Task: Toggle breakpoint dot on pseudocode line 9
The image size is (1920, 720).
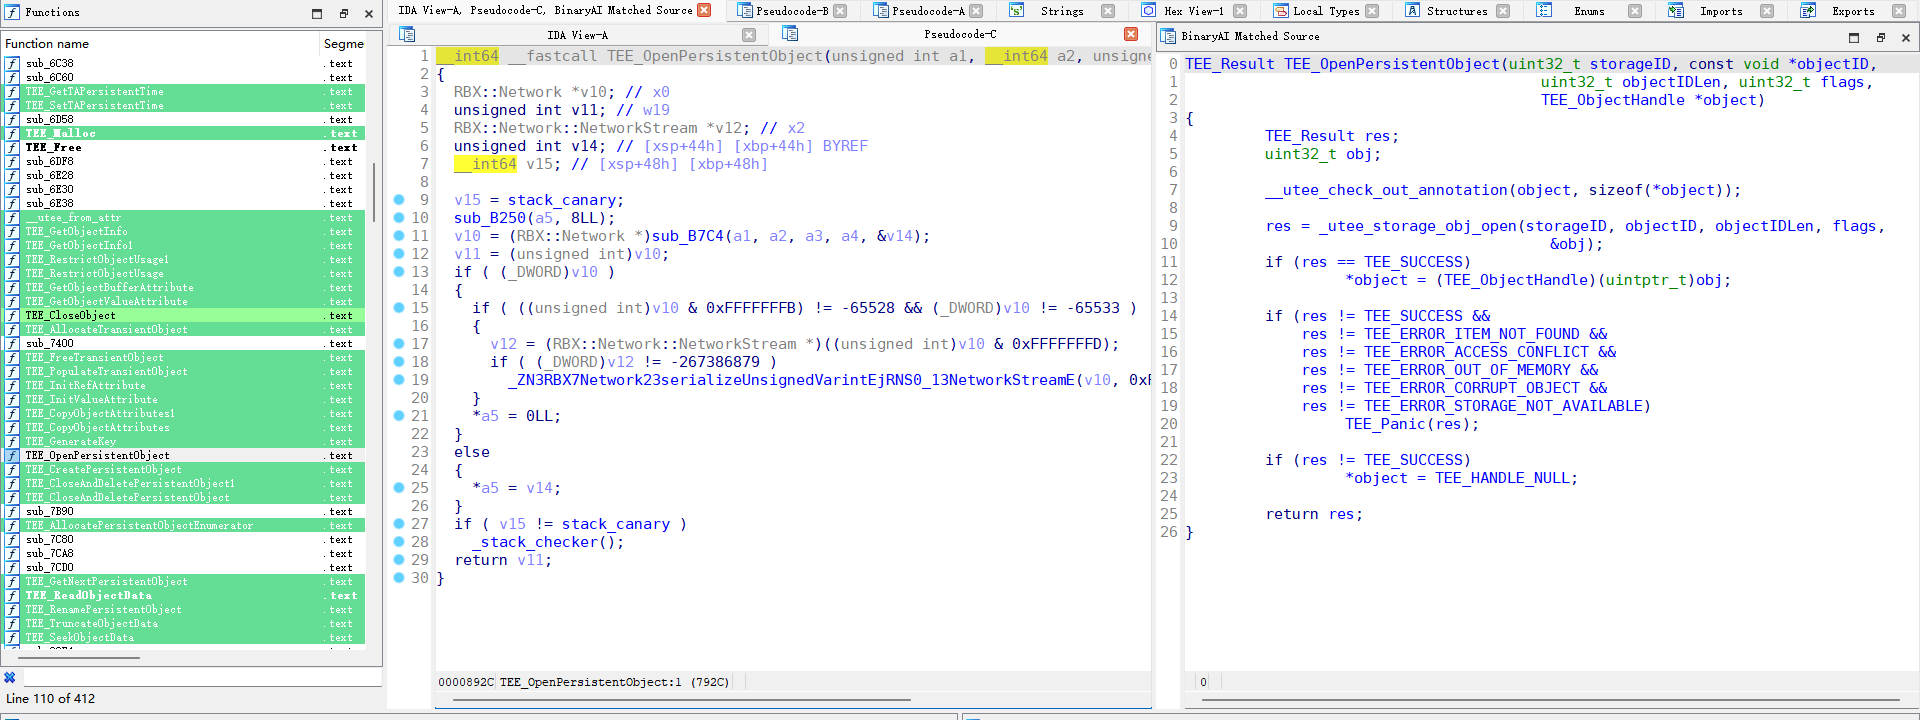Action: point(399,200)
